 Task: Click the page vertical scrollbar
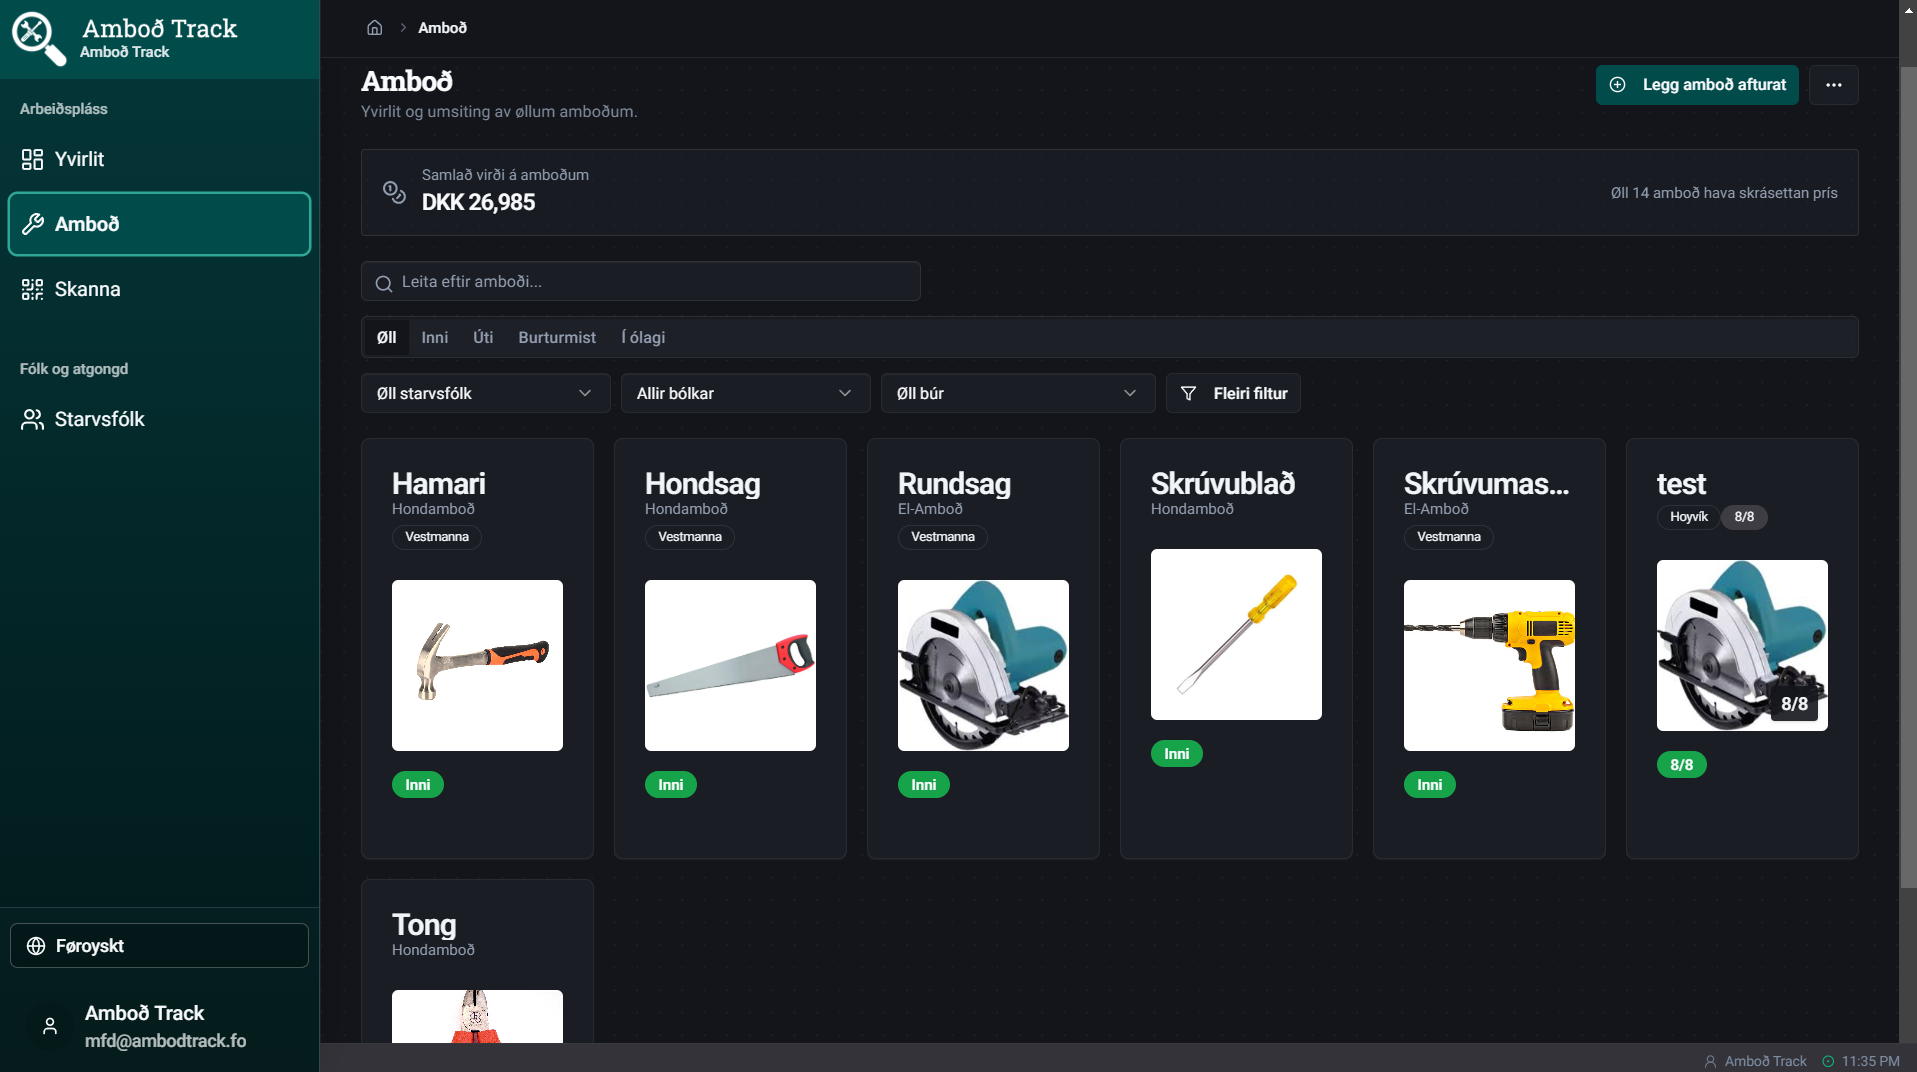point(1908,478)
